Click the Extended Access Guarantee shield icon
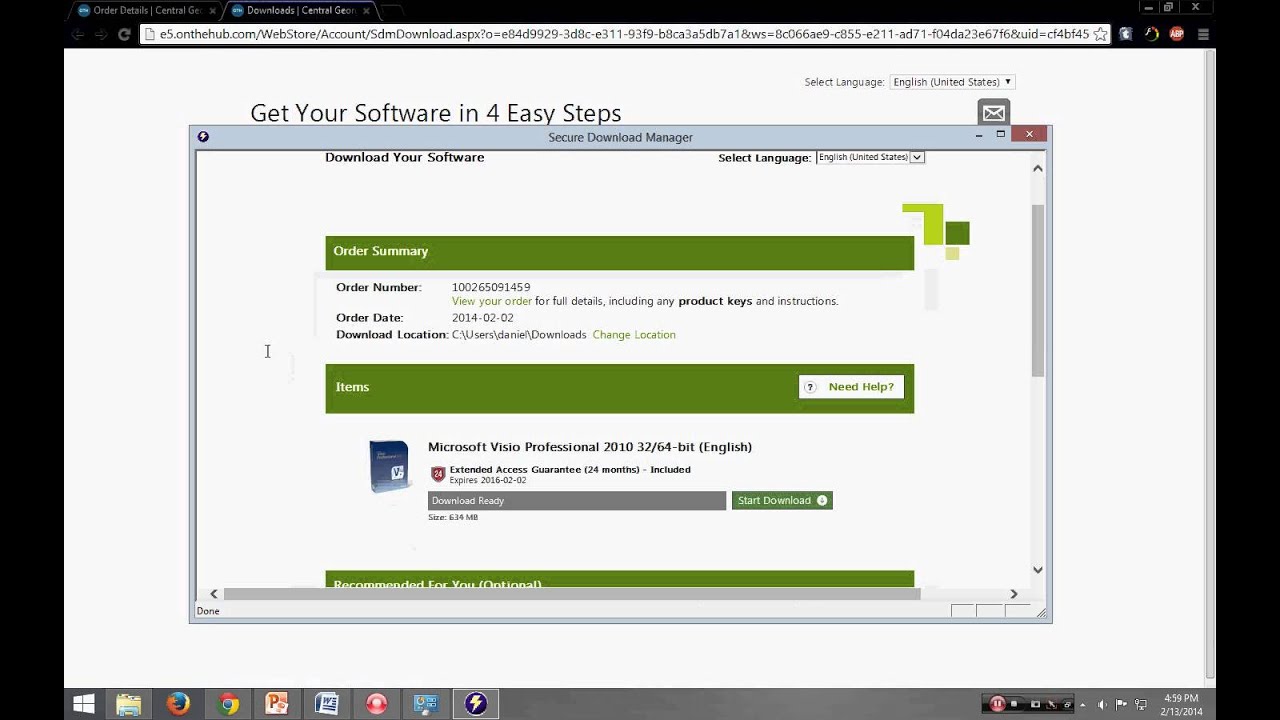Image resolution: width=1280 pixels, height=720 pixels. pyautogui.click(x=438, y=474)
